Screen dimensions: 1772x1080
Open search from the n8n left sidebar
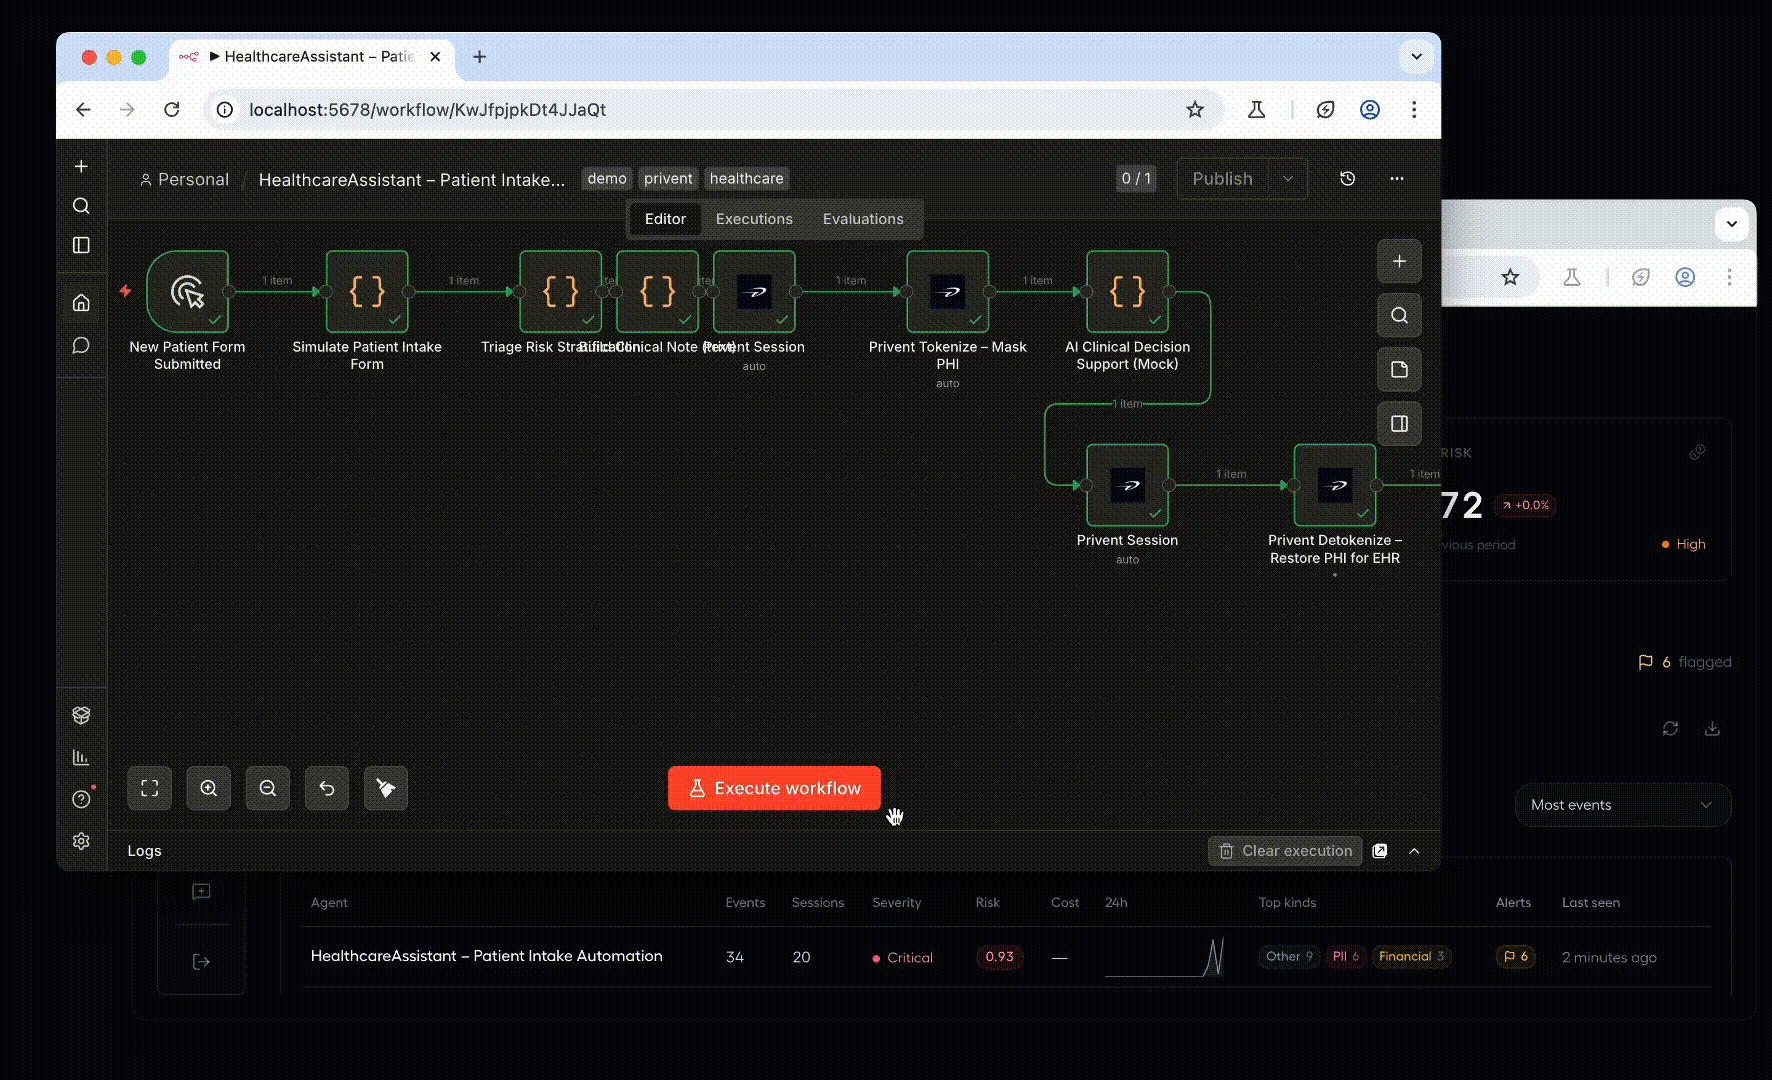82,206
